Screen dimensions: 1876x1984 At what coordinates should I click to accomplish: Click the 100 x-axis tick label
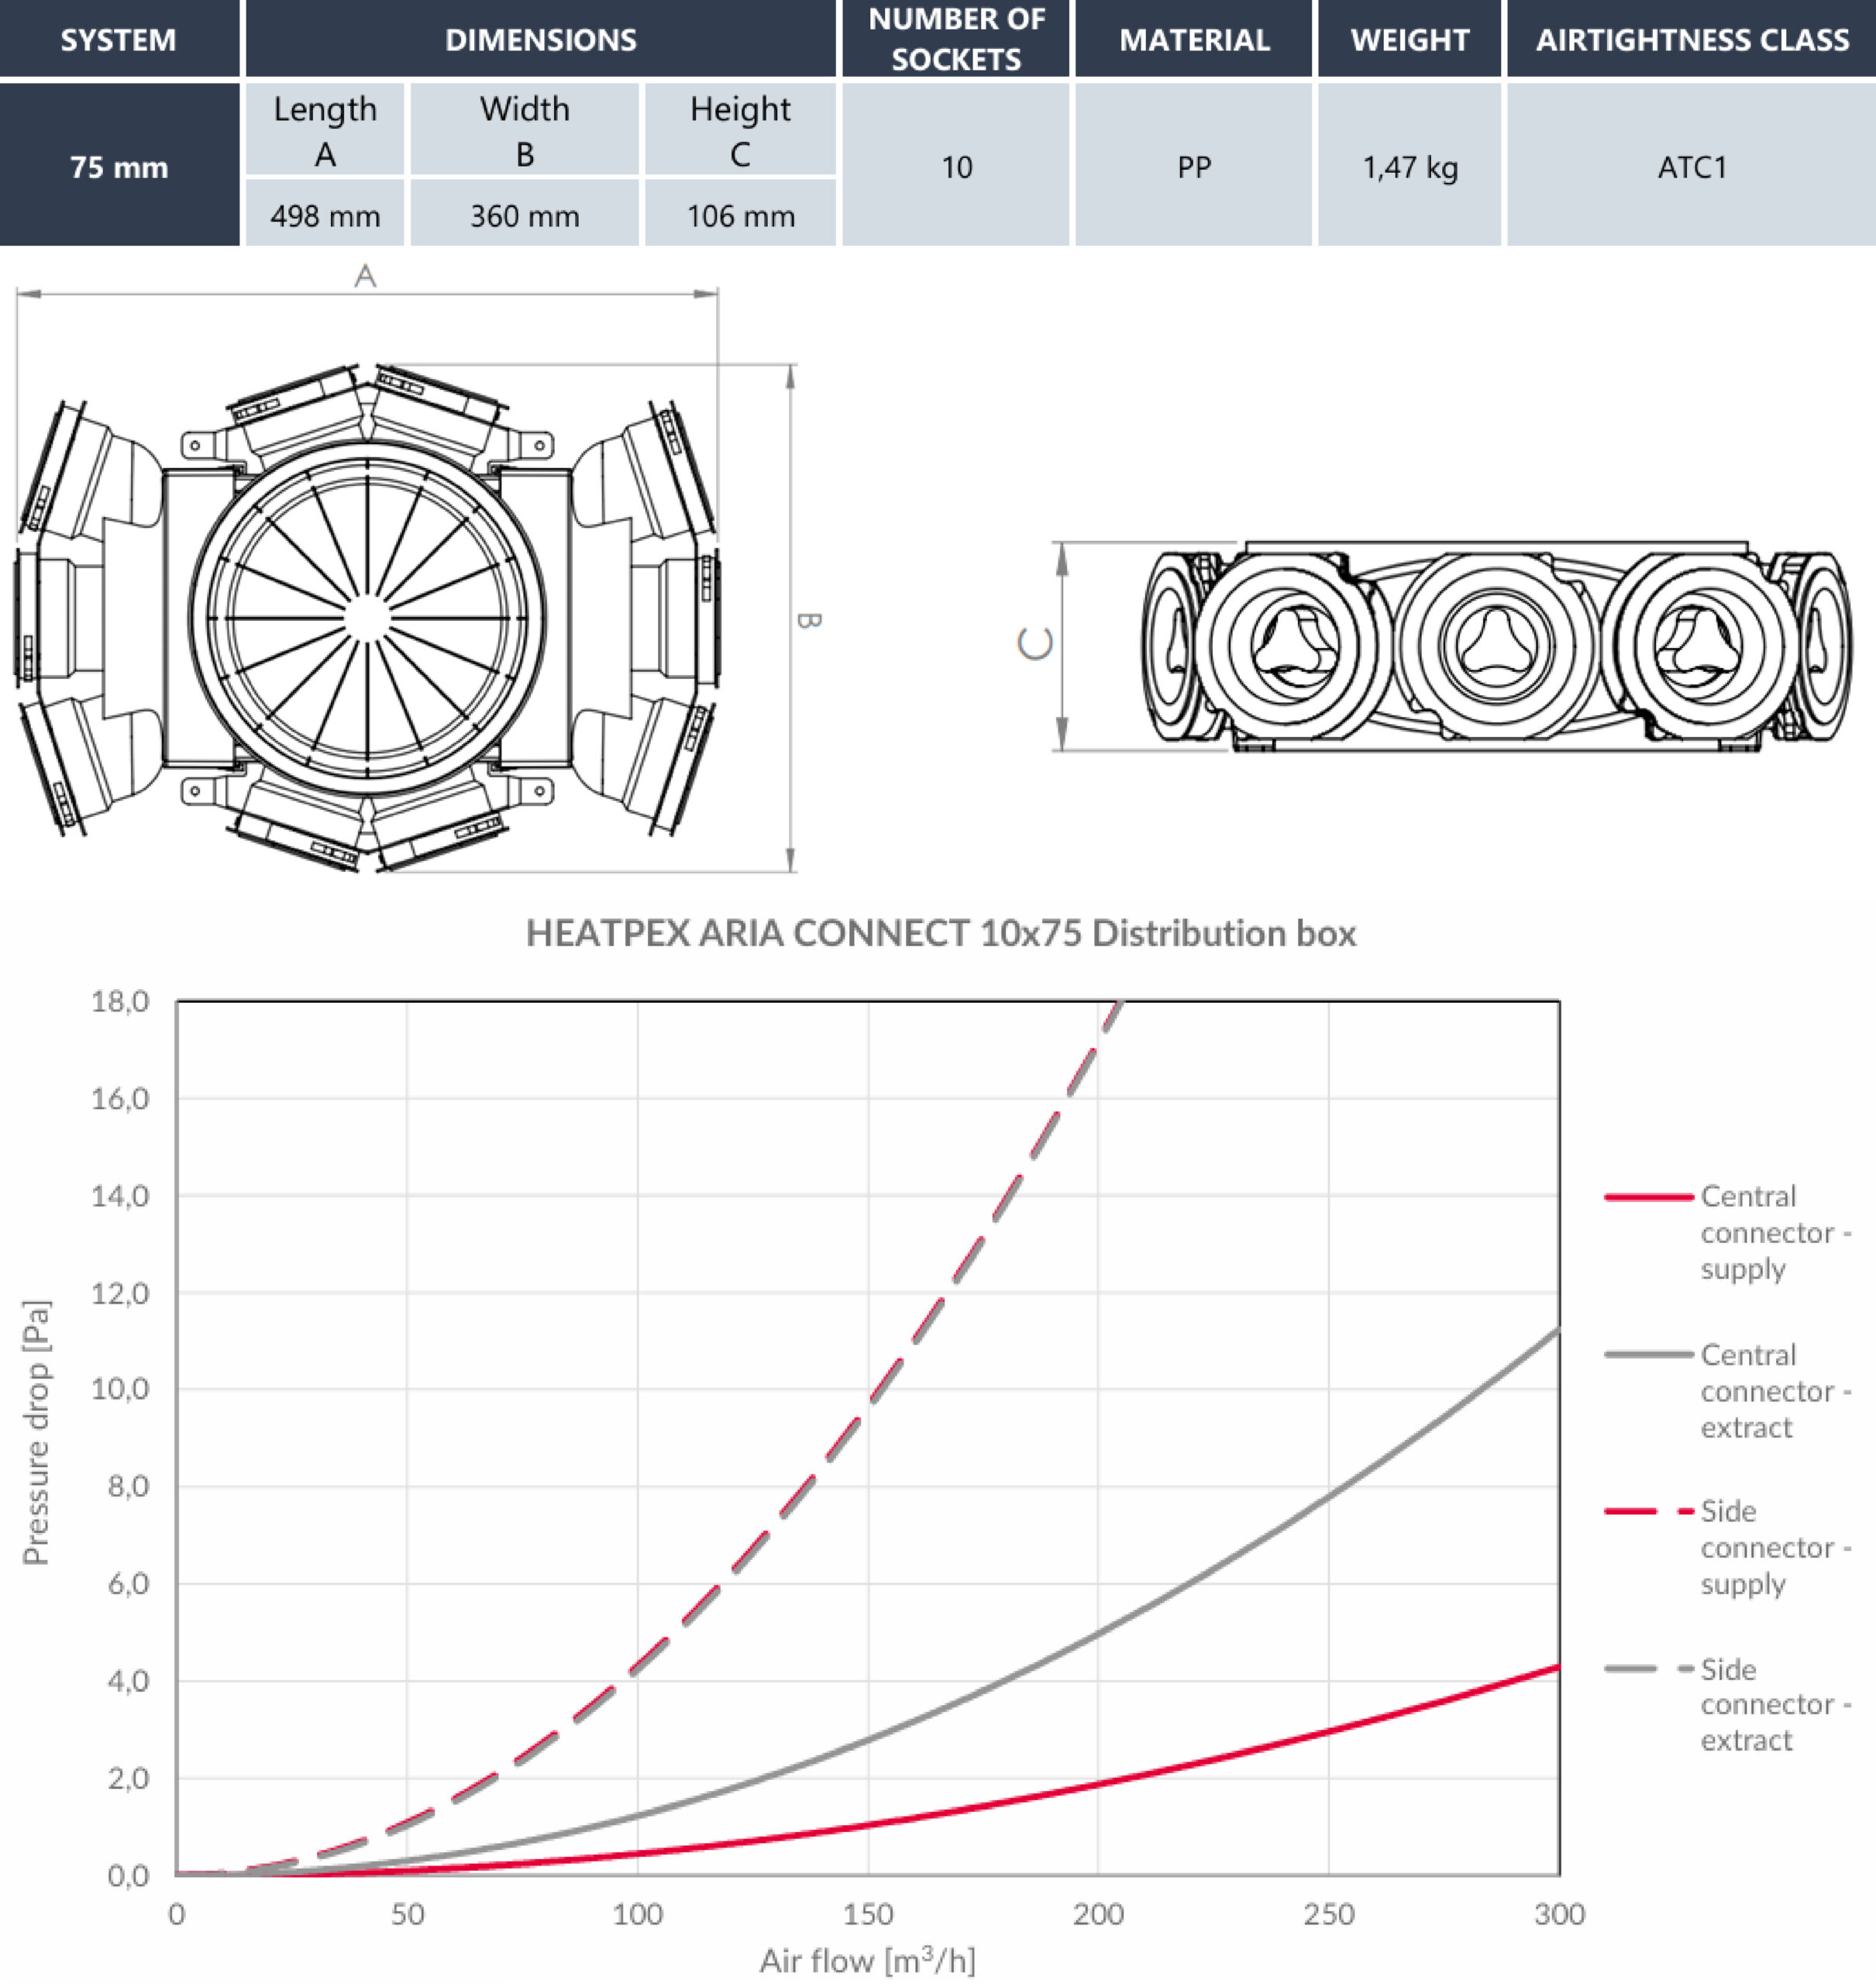tap(637, 1914)
